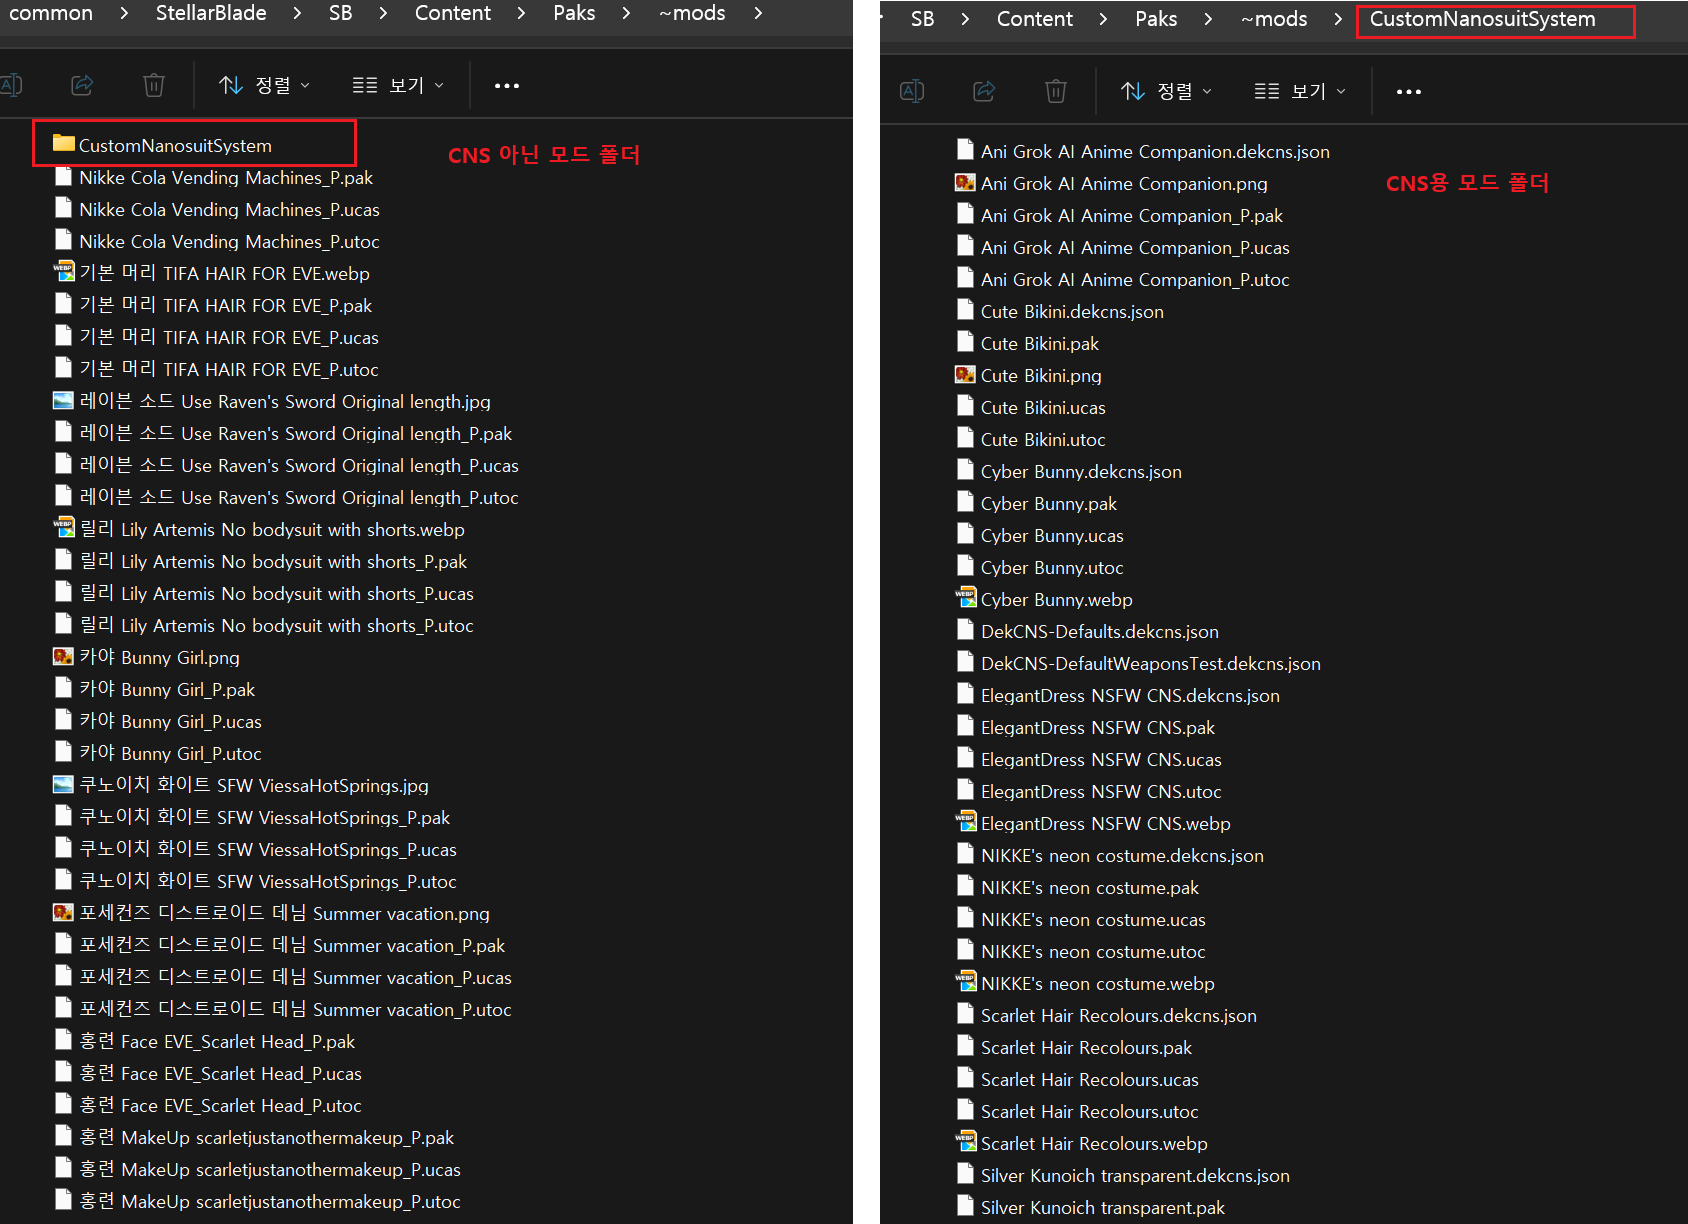Select Cute Bikini.dekcns.json
Viewport: 1688px width, 1224px height.
point(1072,311)
